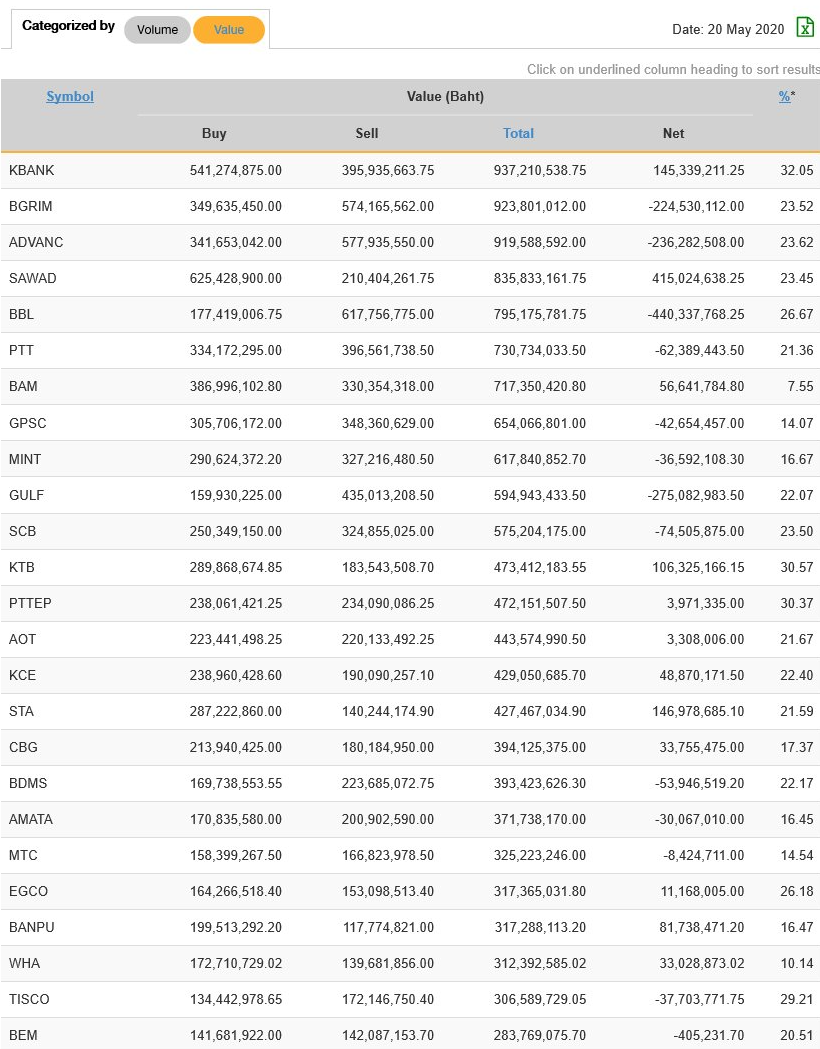Click the BANPU symbol

coord(32,927)
